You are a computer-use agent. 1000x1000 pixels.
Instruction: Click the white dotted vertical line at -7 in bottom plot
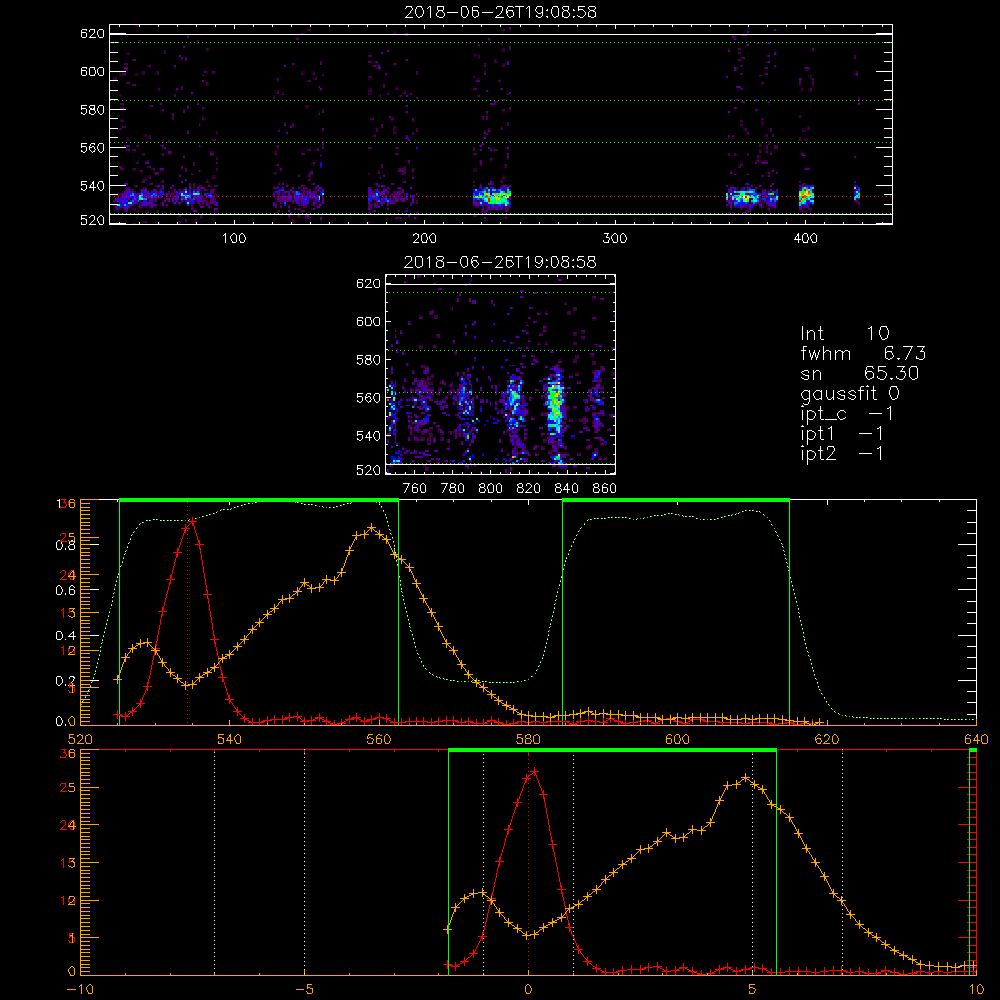[x=214, y=862]
